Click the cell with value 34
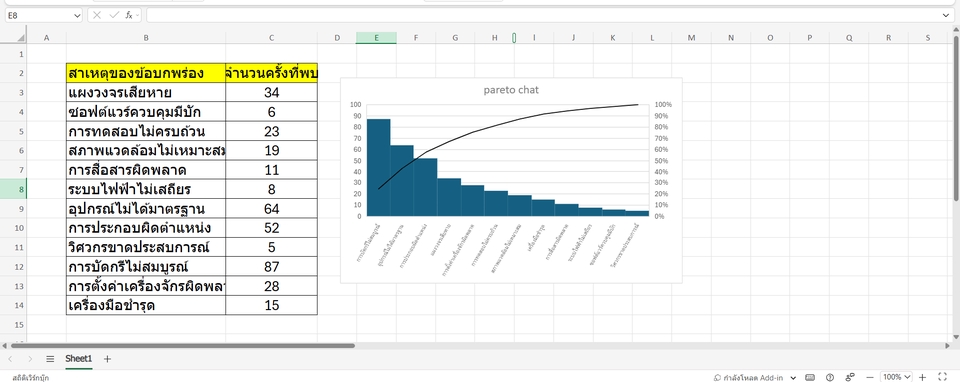This screenshot has width=960, height=382. click(271, 92)
